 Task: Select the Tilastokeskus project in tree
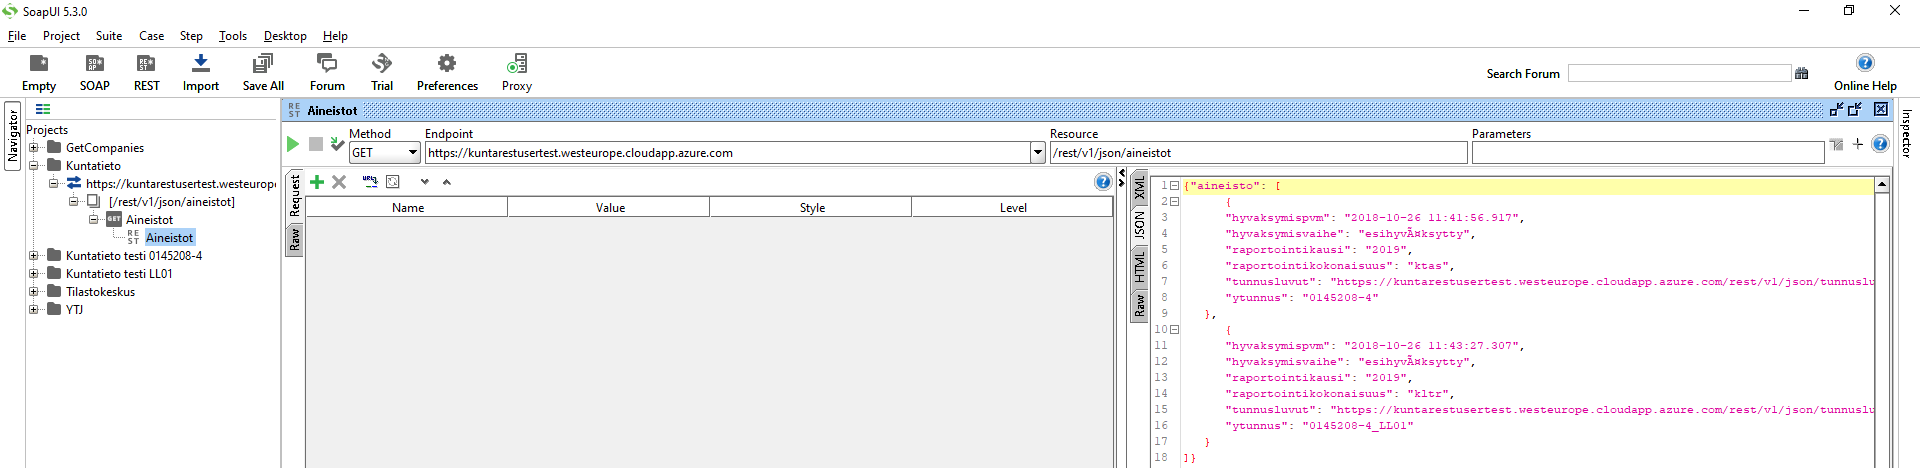click(100, 292)
